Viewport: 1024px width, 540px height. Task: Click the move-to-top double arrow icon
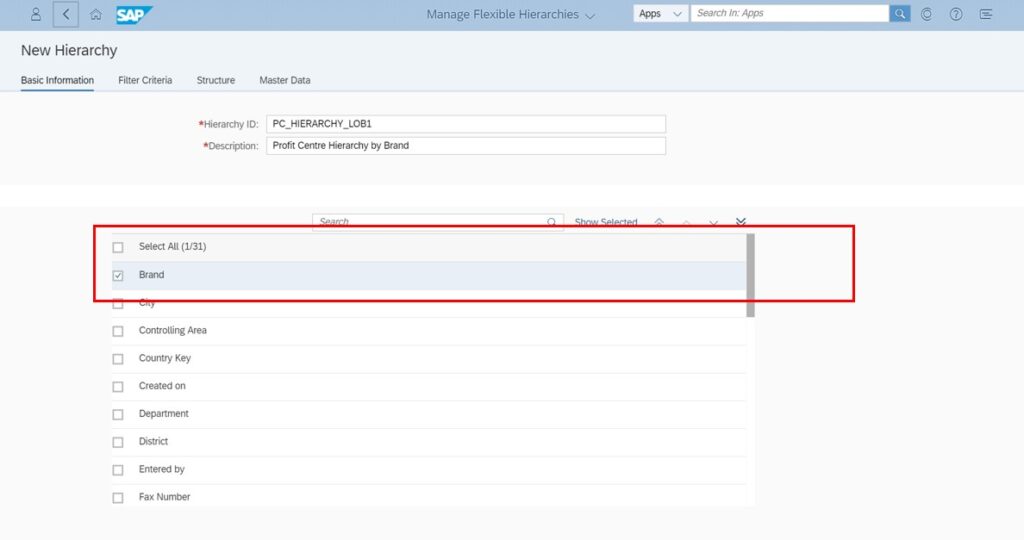(659, 222)
